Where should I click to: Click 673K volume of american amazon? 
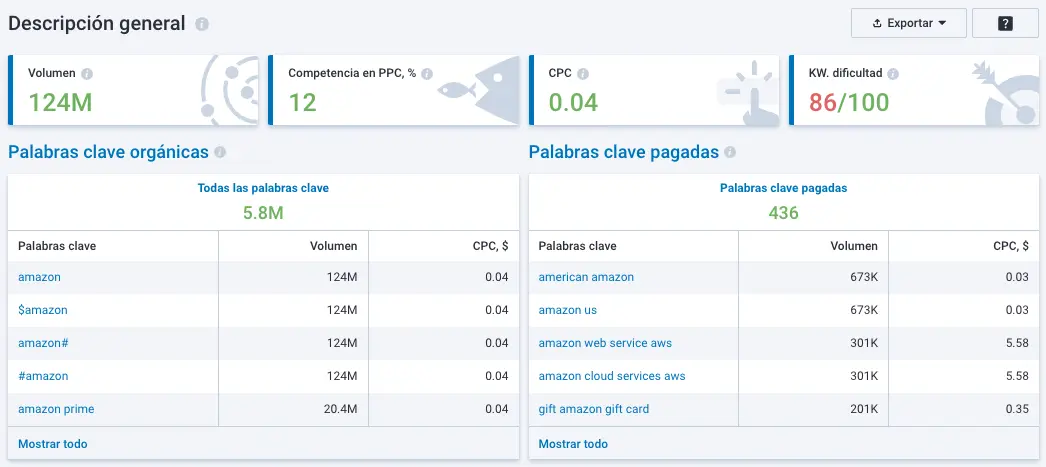click(863, 277)
